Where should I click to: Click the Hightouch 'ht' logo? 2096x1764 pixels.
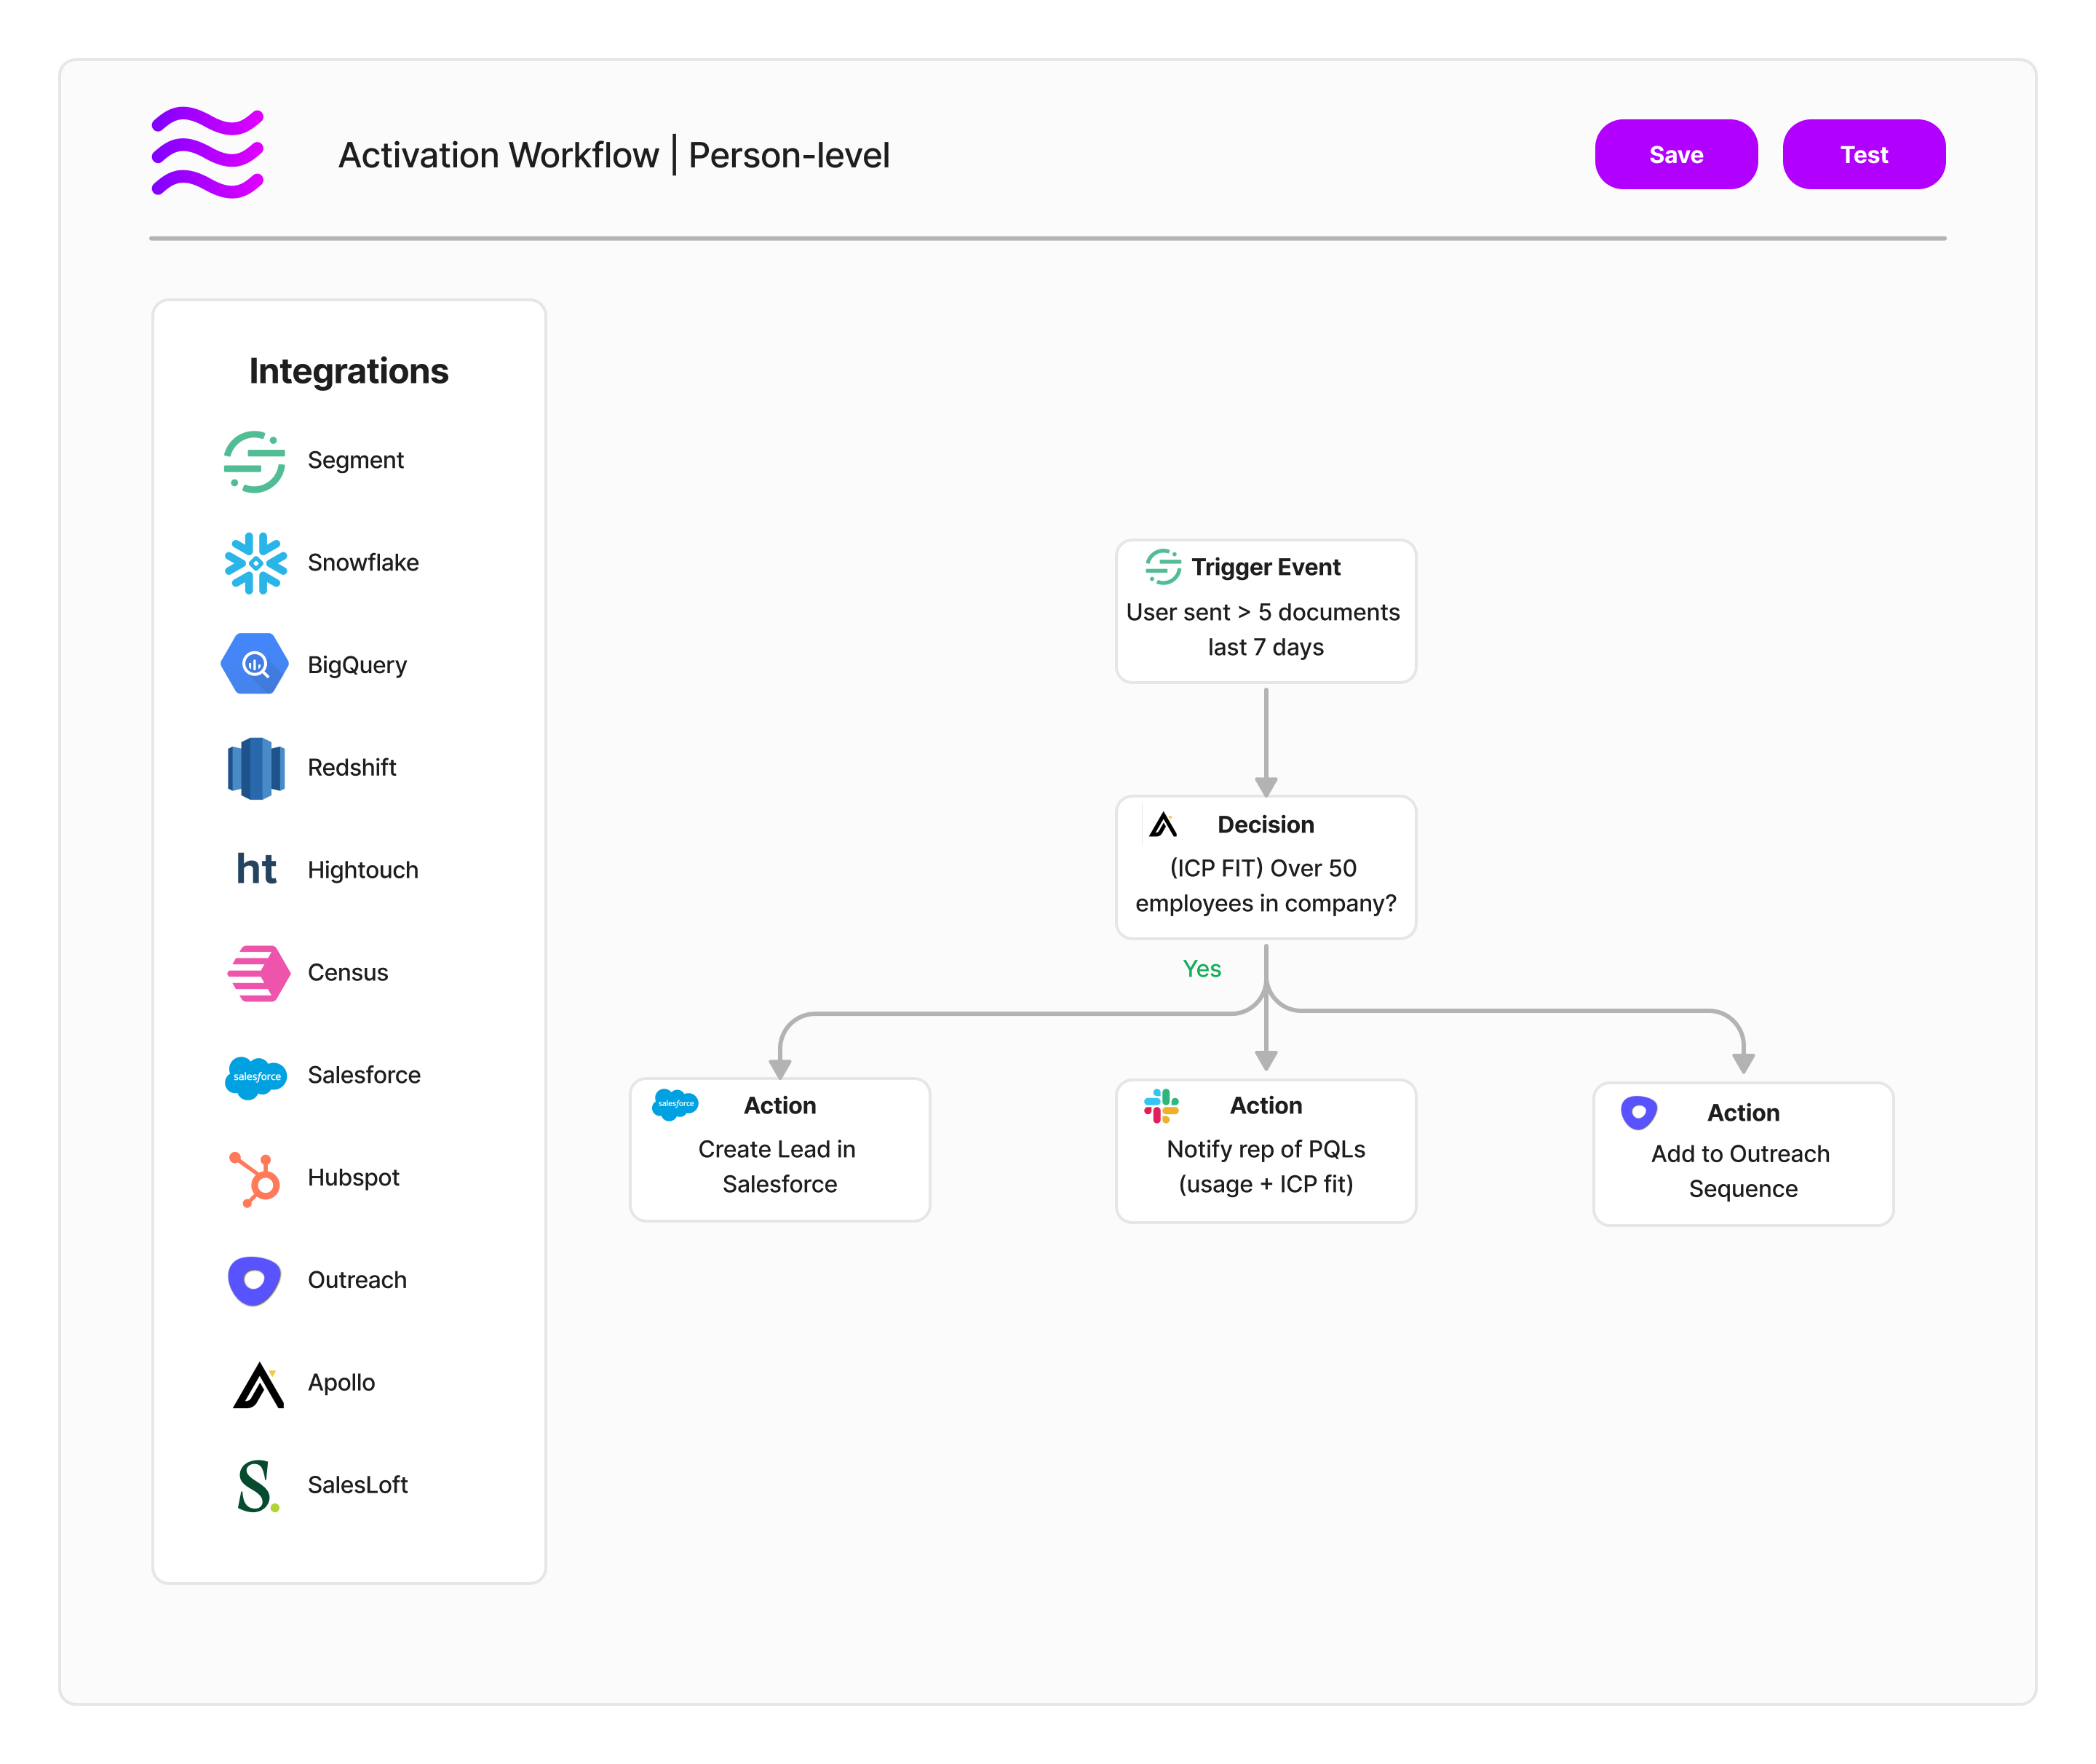(256, 870)
